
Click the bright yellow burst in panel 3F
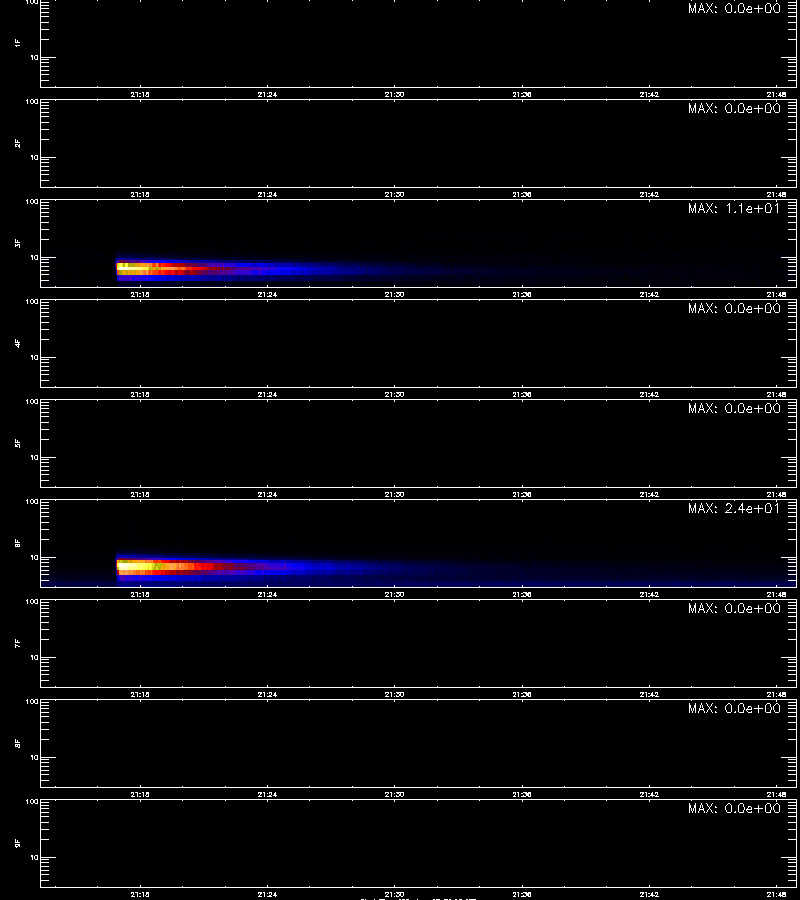coord(135,267)
